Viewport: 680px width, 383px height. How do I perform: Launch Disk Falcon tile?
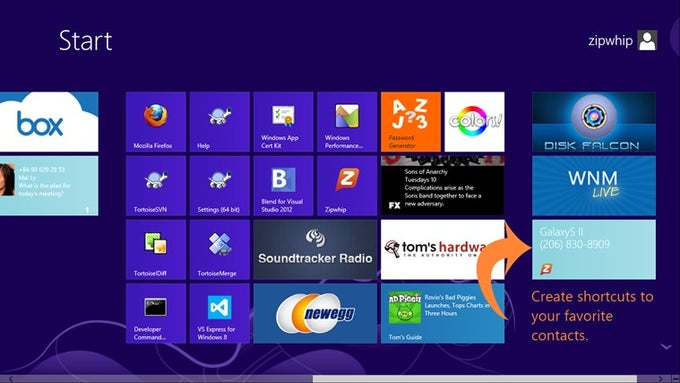[594, 122]
